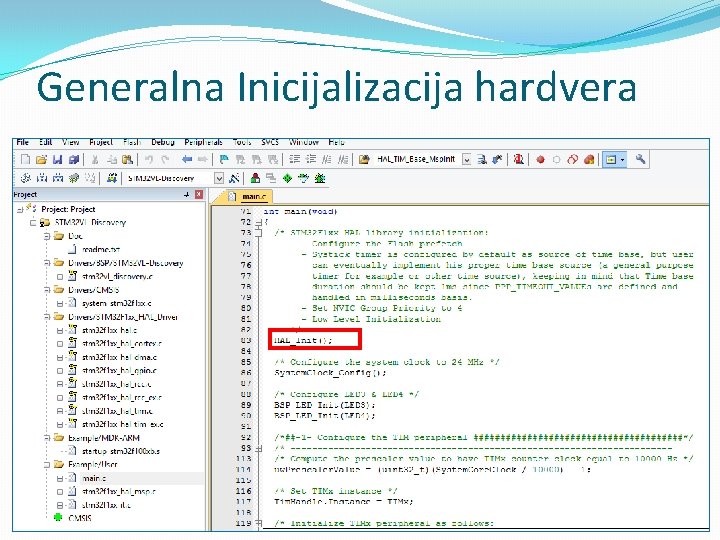Screen dimensions: 720x540
Task: Select stm32vl_discovery.c in project tree
Action: click(x=117, y=276)
